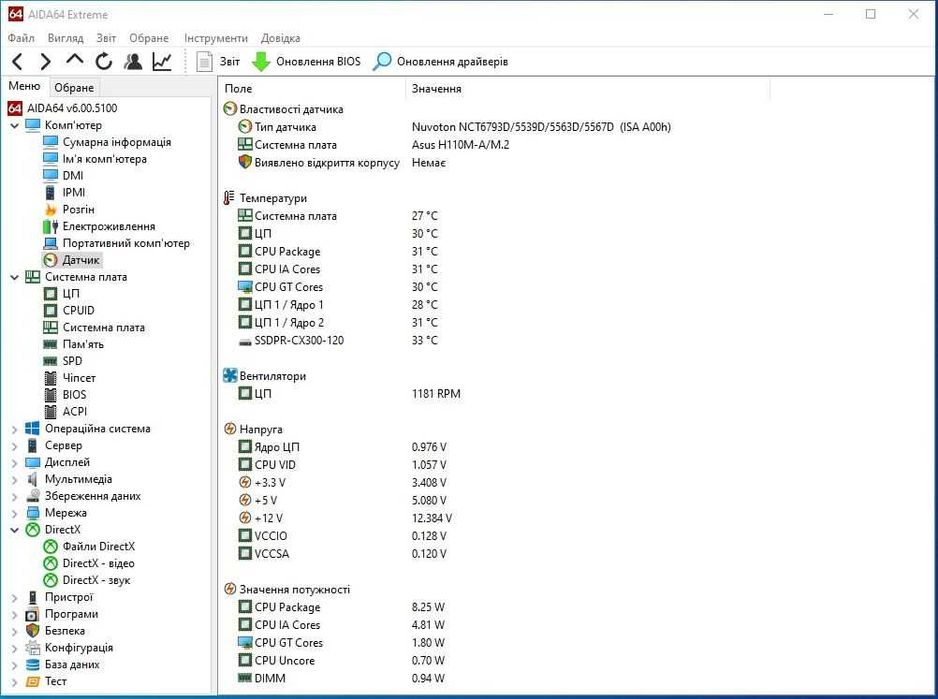Screen dimensions: 938x699
Task: Select the VCCSA voltage row
Action: point(342,554)
